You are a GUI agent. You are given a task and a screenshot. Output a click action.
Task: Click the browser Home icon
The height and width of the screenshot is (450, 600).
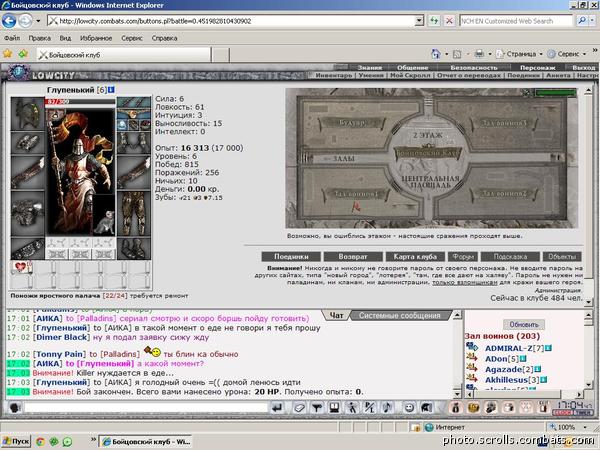pos(436,54)
